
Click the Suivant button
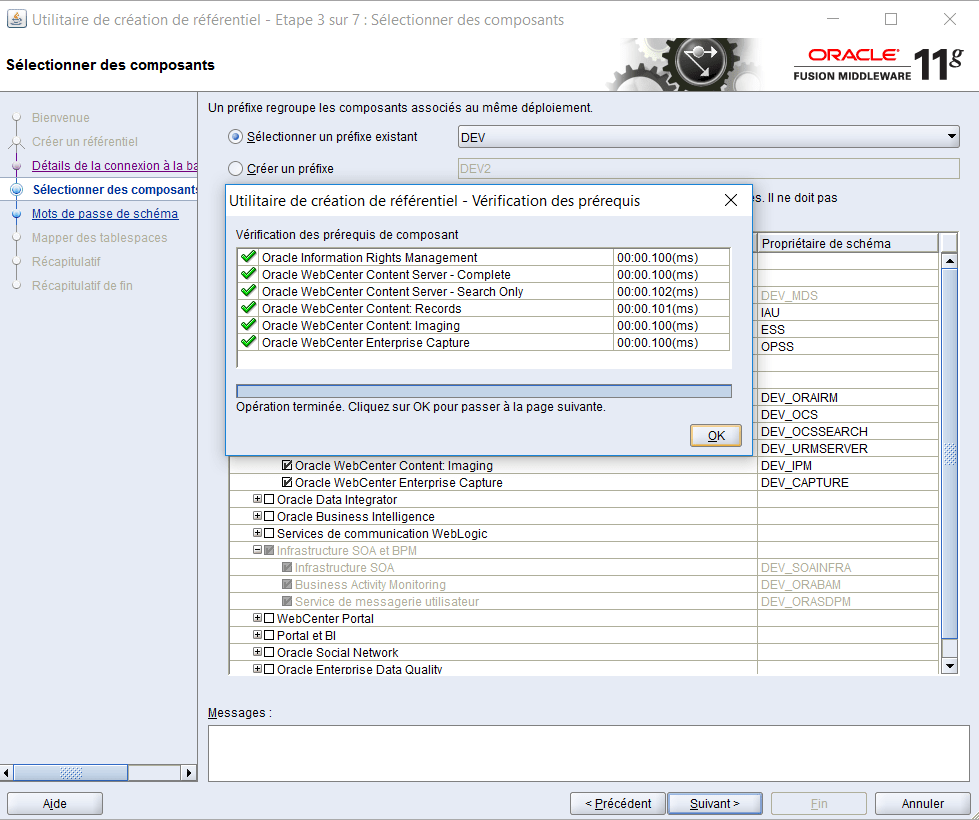click(715, 804)
